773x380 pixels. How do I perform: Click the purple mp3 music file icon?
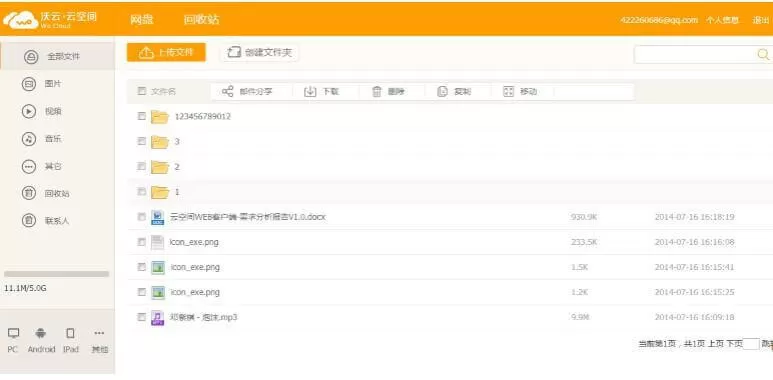(157, 317)
